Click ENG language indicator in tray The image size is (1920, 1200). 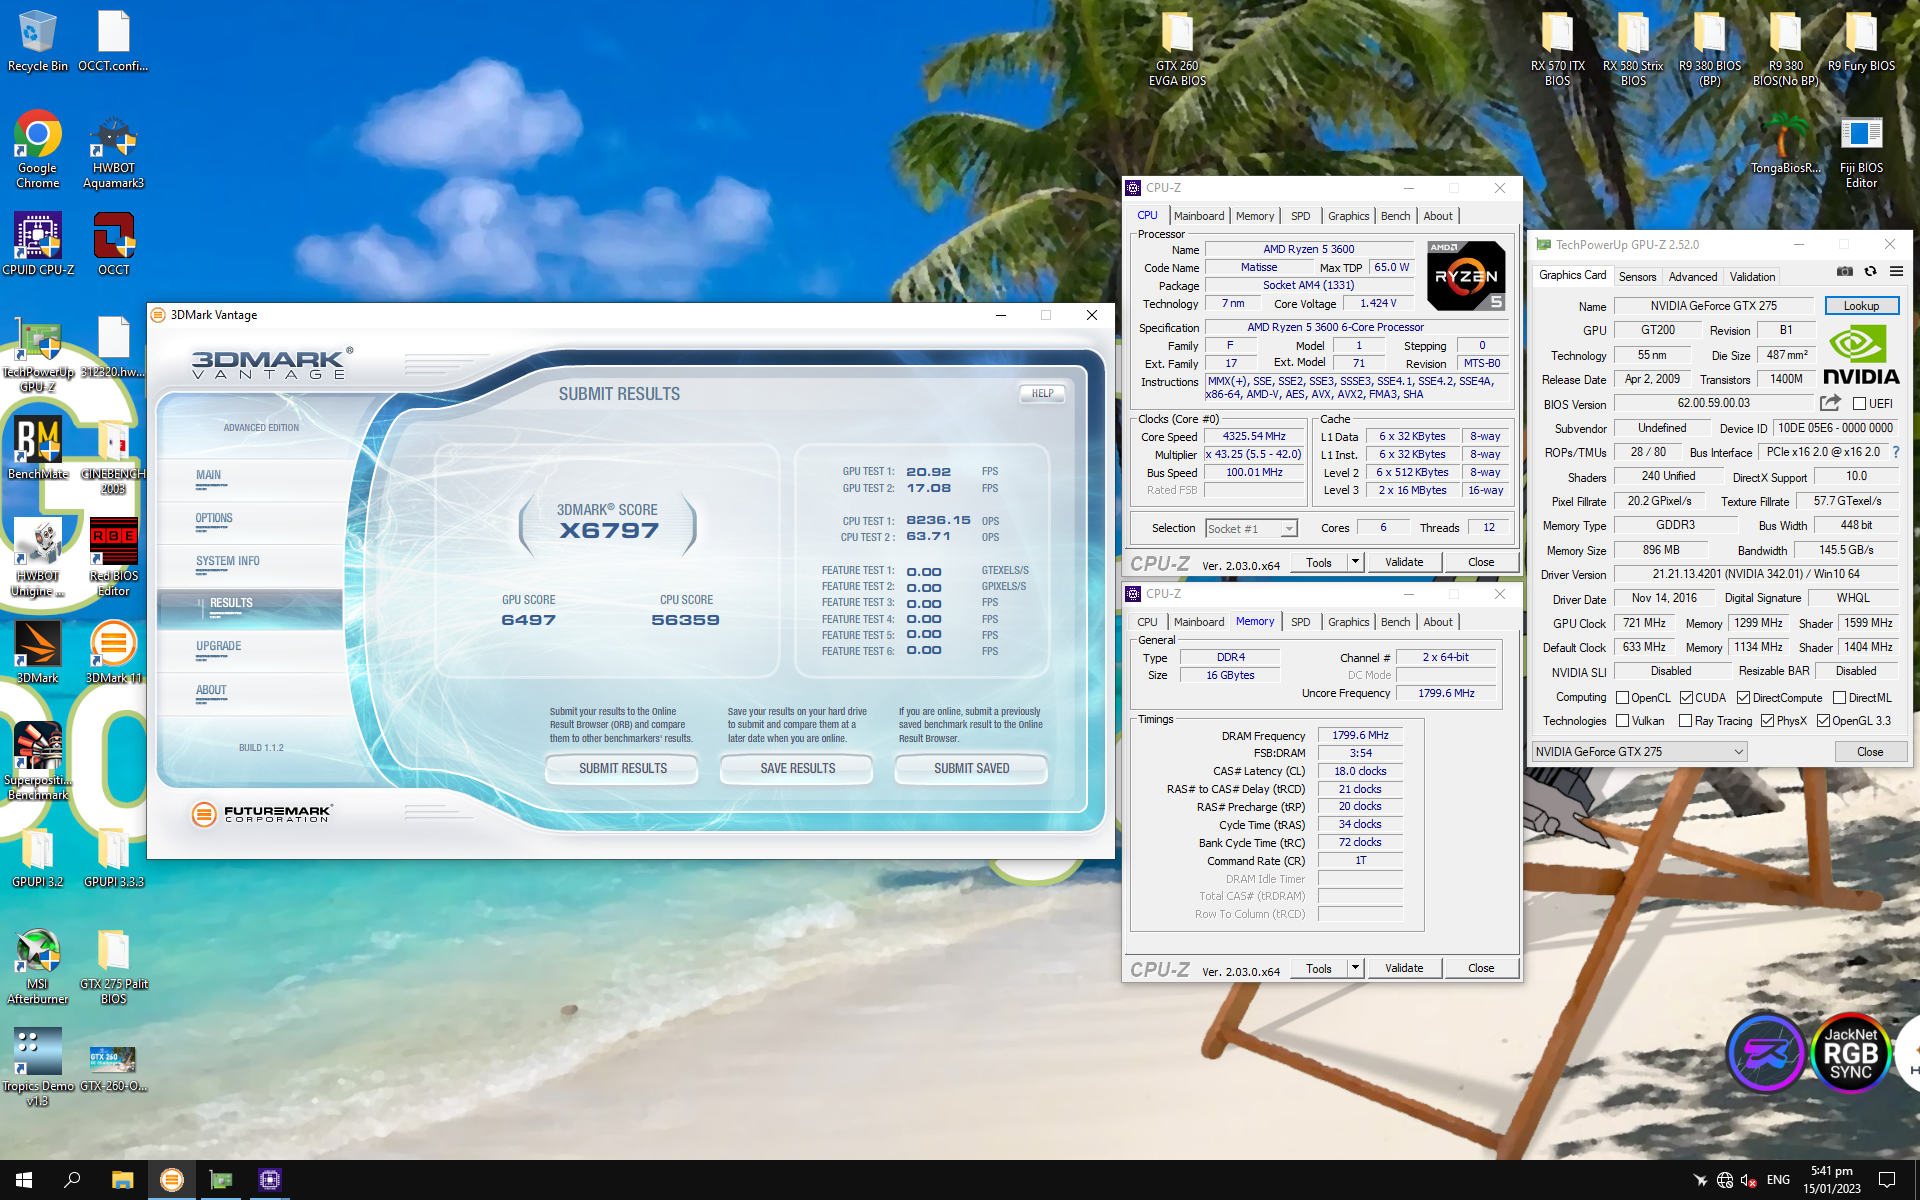(1778, 1180)
